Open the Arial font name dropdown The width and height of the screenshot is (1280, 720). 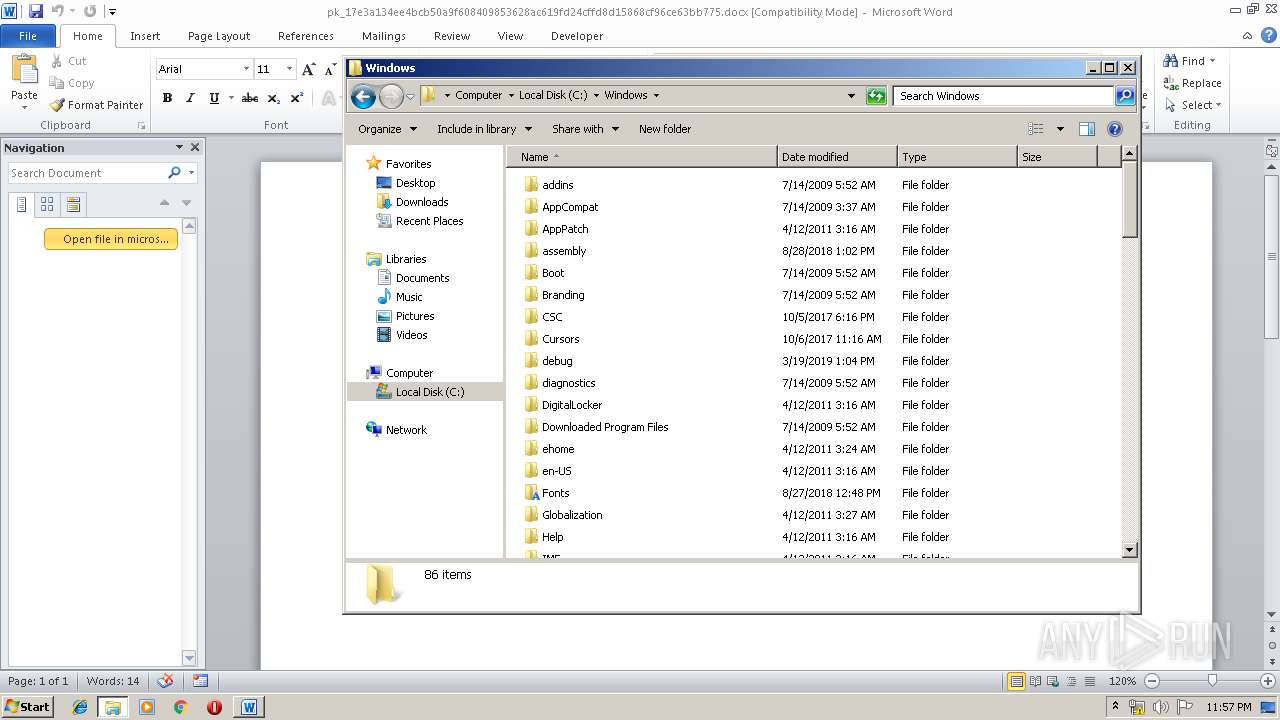point(246,69)
